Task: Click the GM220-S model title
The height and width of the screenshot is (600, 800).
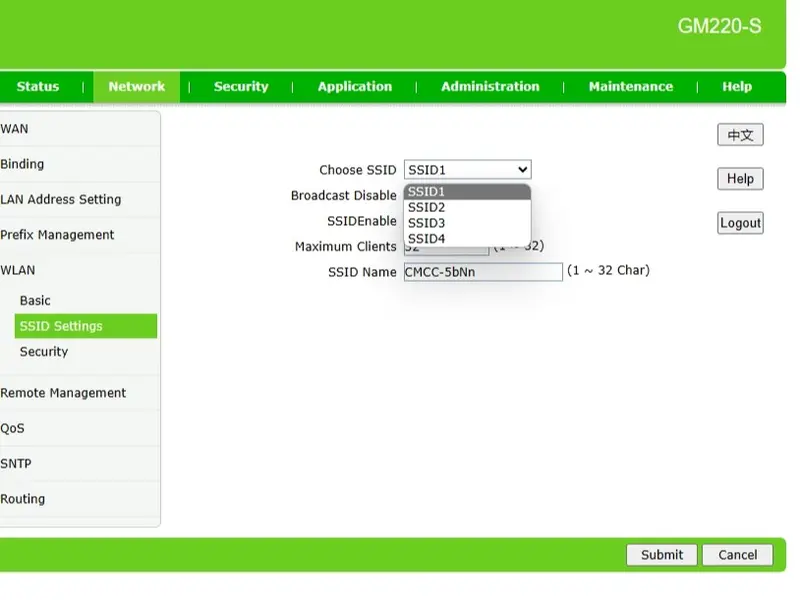Action: tap(719, 26)
